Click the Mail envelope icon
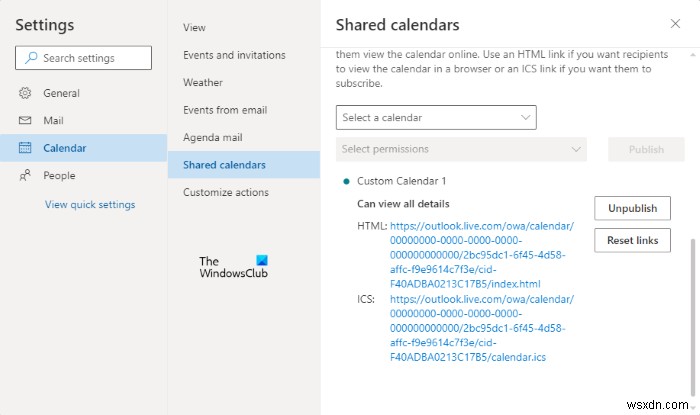This screenshot has height=415, width=700. point(26,121)
